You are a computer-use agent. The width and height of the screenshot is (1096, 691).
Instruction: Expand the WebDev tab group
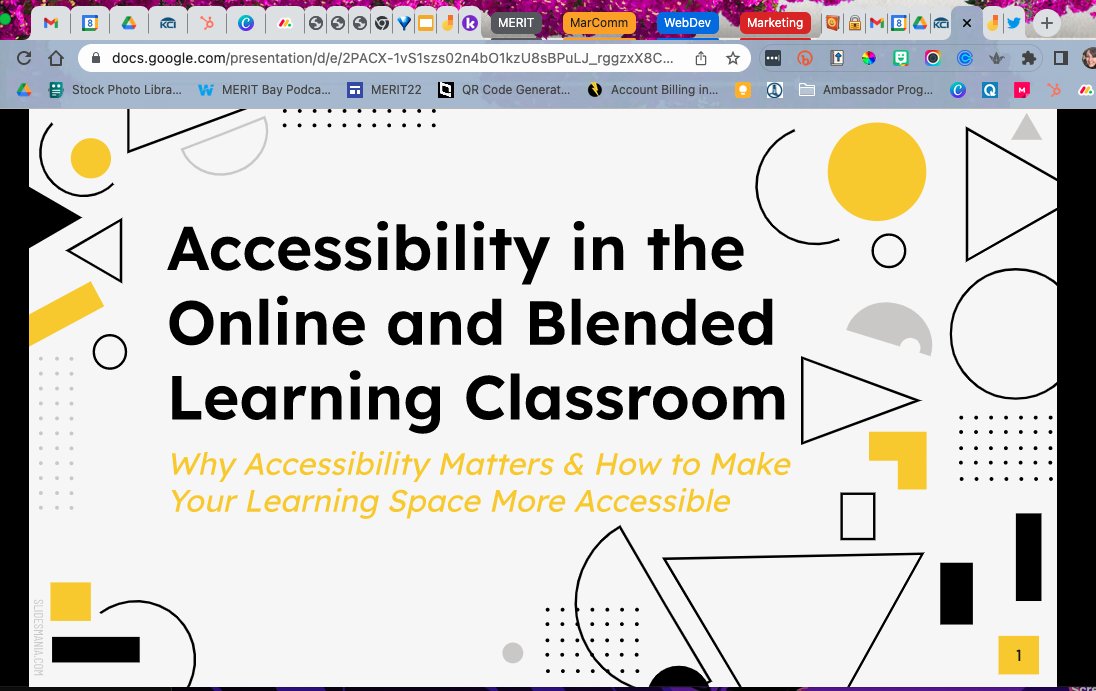pyautogui.click(x=687, y=23)
